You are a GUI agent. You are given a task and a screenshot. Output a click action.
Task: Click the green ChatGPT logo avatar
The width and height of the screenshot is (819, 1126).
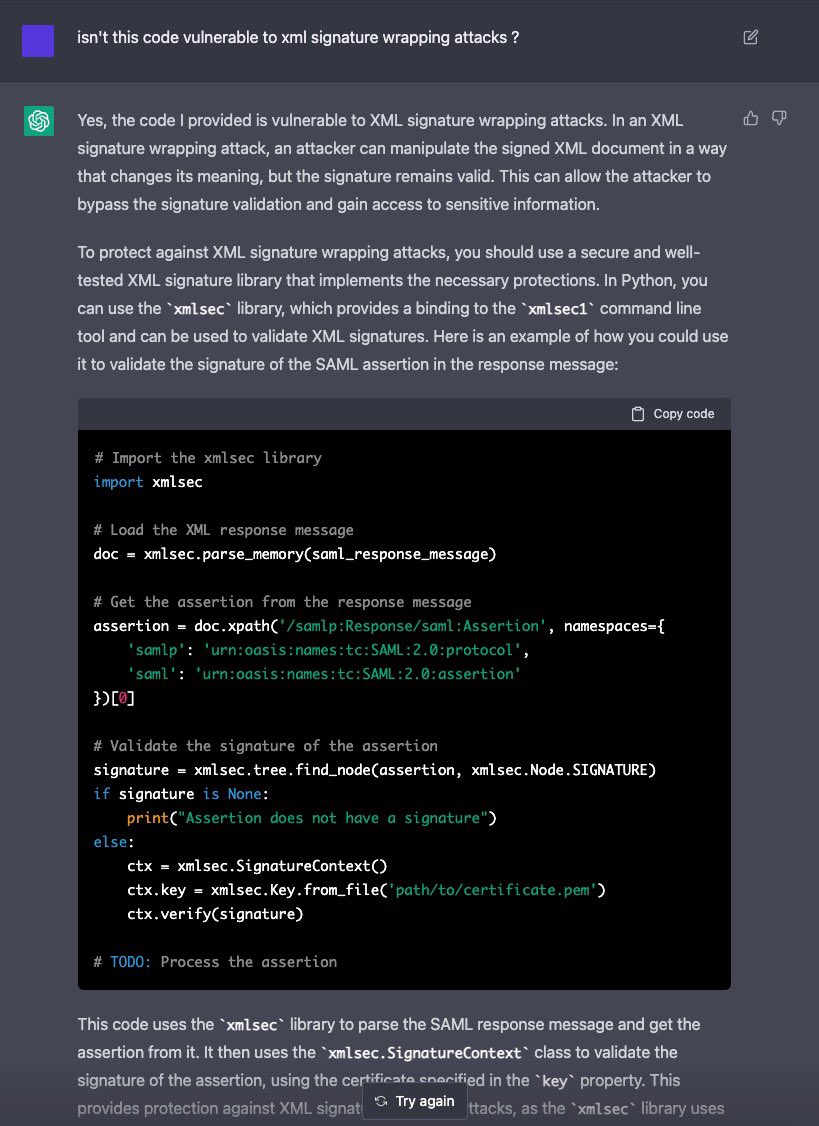[39, 121]
